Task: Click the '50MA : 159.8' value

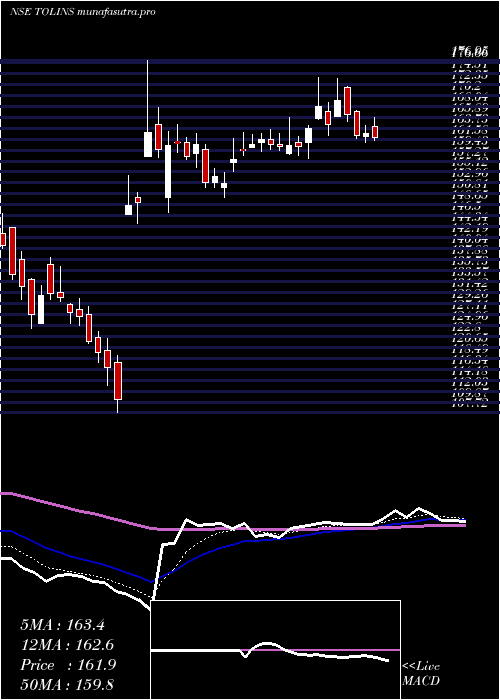Action: (67, 685)
